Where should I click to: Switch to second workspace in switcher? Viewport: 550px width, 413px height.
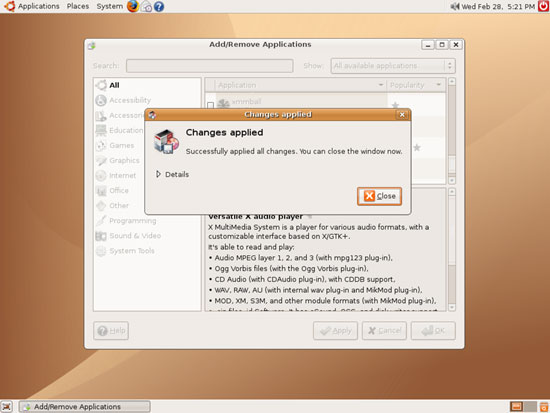click(530, 407)
